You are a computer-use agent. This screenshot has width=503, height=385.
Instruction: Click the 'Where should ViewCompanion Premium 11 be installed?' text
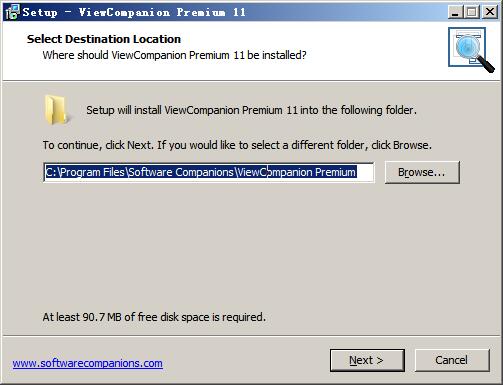pos(174,55)
